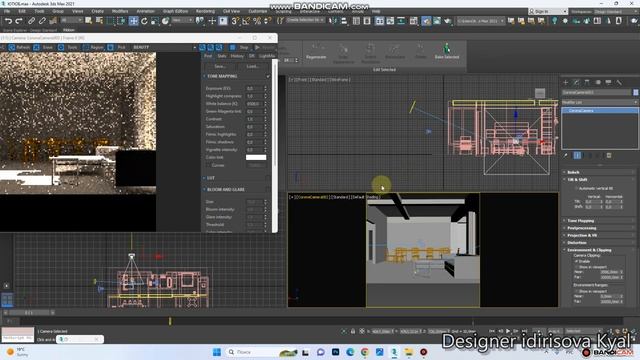Switch to the History tab in frame buffer
The width and height of the screenshot is (640, 360).
(237, 56)
